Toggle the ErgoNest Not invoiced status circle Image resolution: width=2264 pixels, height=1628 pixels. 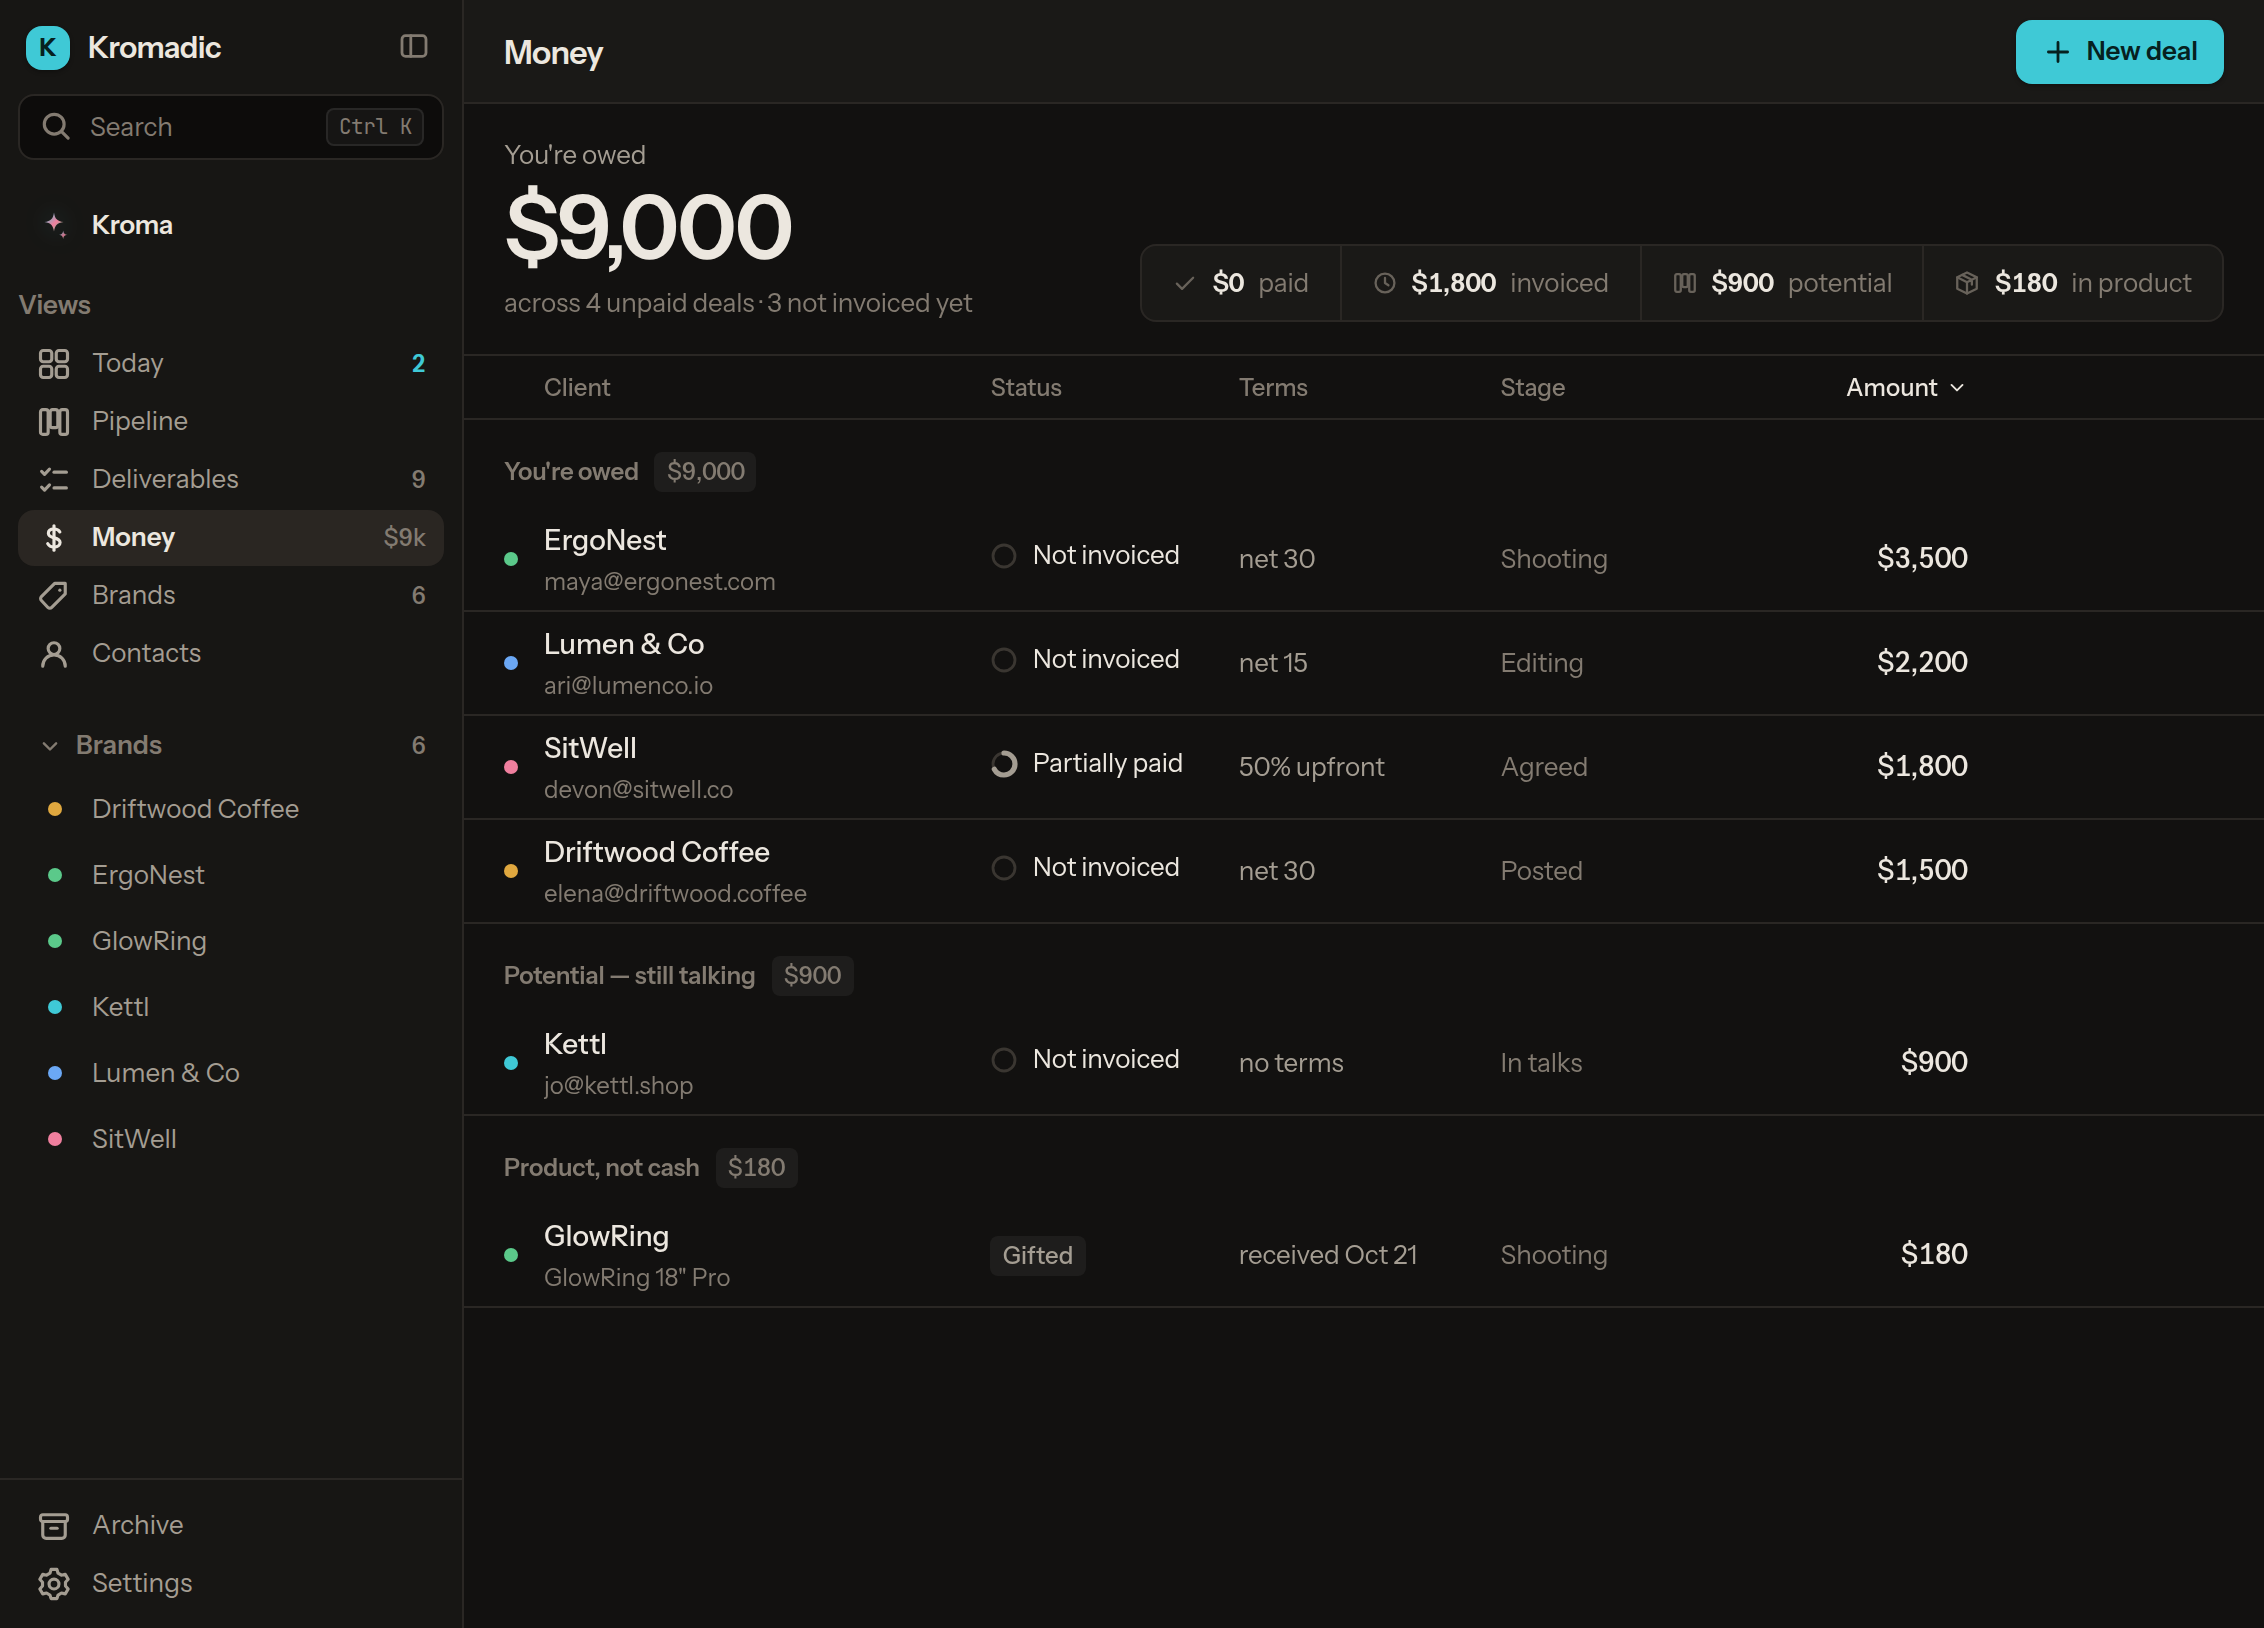point(1004,556)
